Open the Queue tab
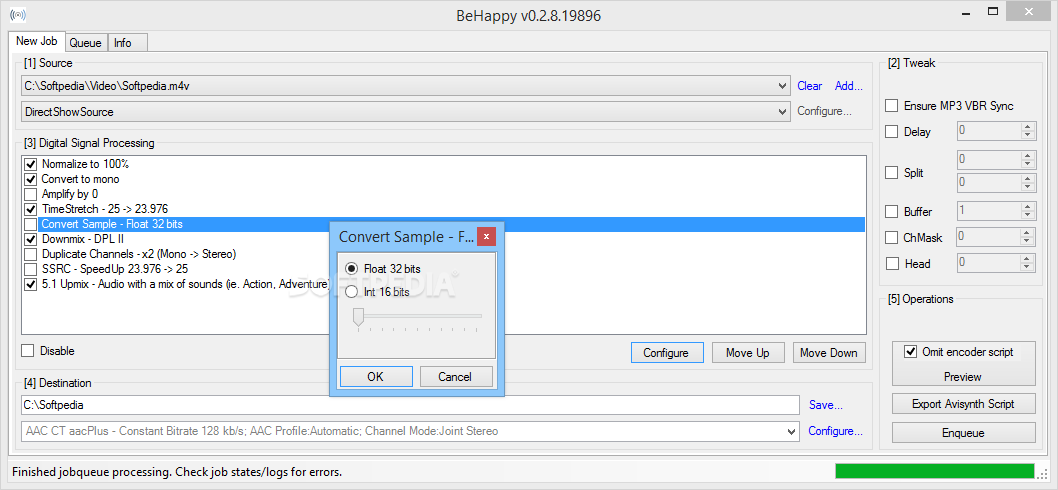The image size is (1058, 490). point(86,43)
